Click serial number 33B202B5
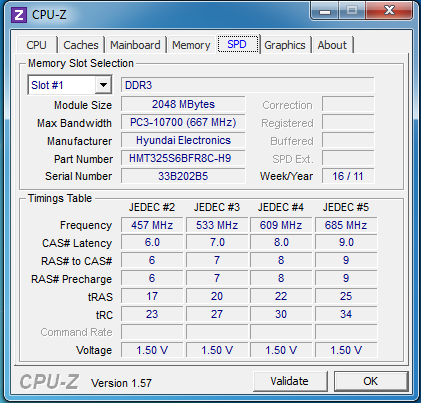This screenshot has height=403, width=421. (x=183, y=176)
